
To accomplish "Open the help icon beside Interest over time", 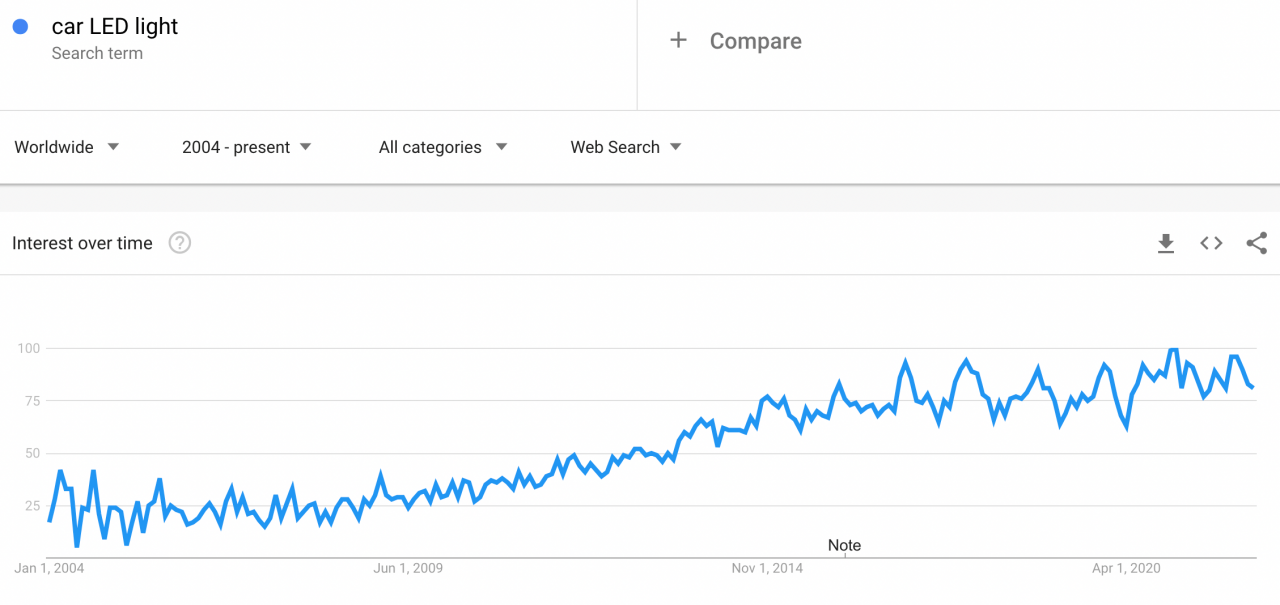I will 180,243.
